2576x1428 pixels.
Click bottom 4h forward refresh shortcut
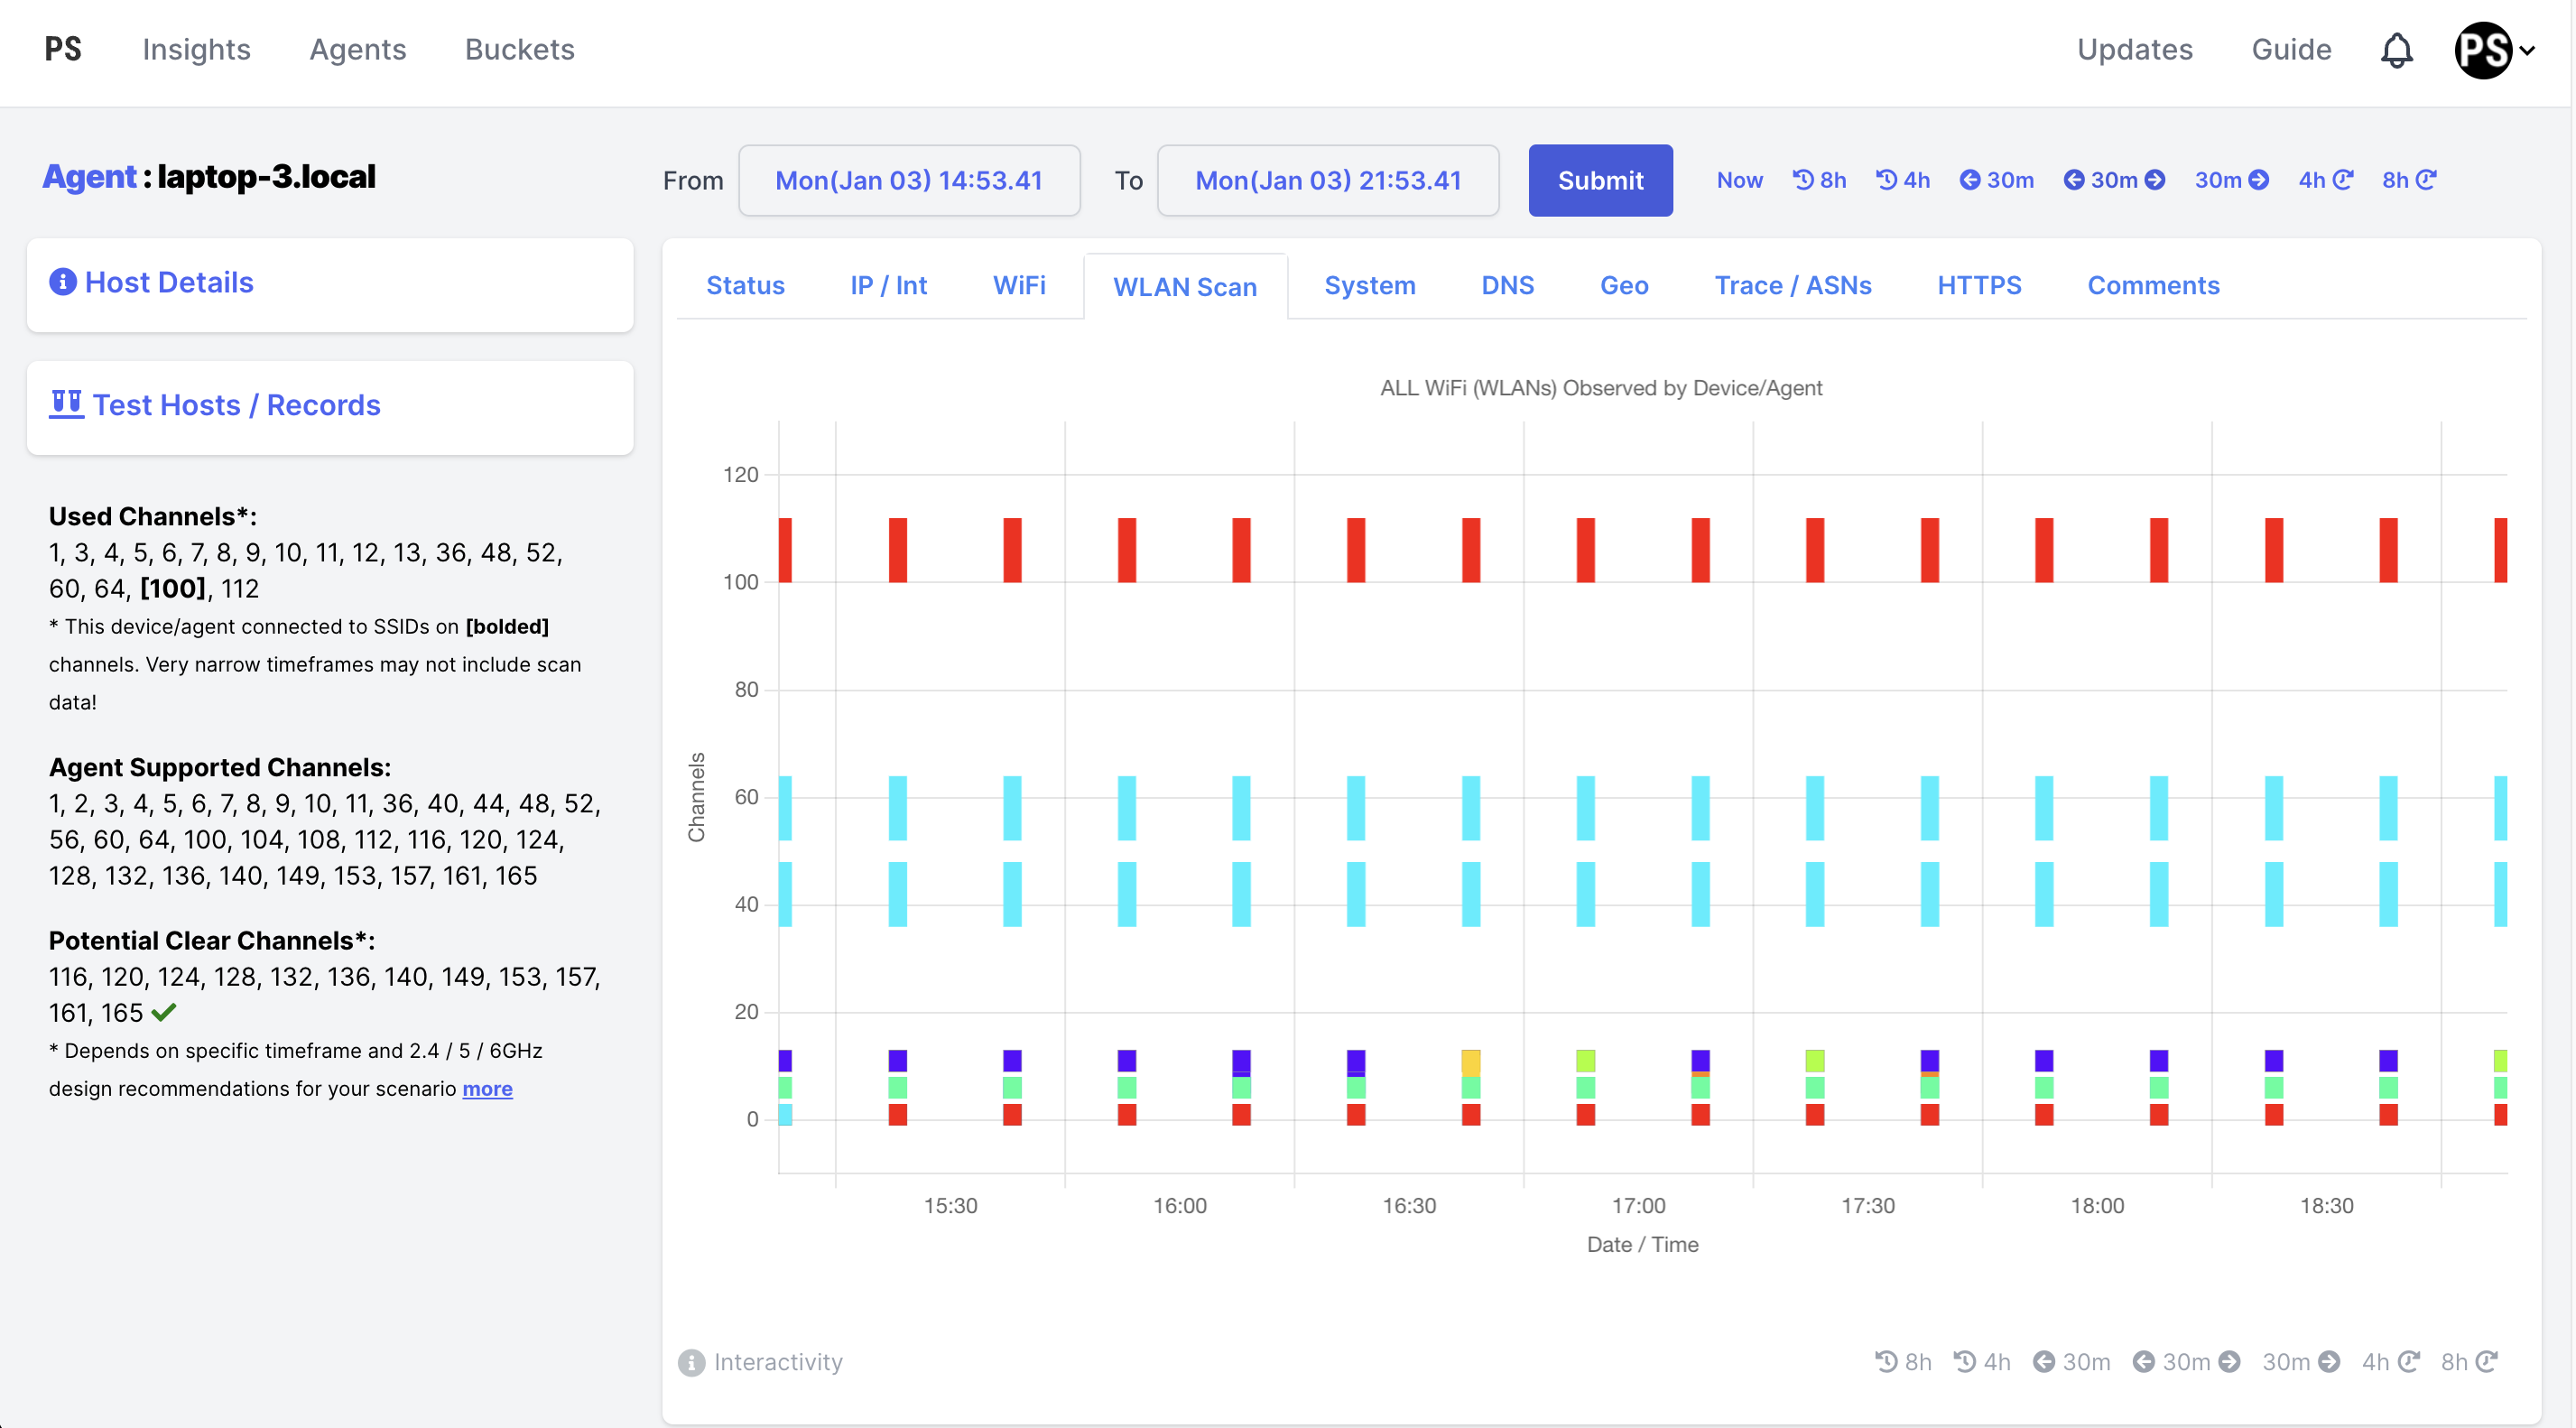click(x=2390, y=1362)
